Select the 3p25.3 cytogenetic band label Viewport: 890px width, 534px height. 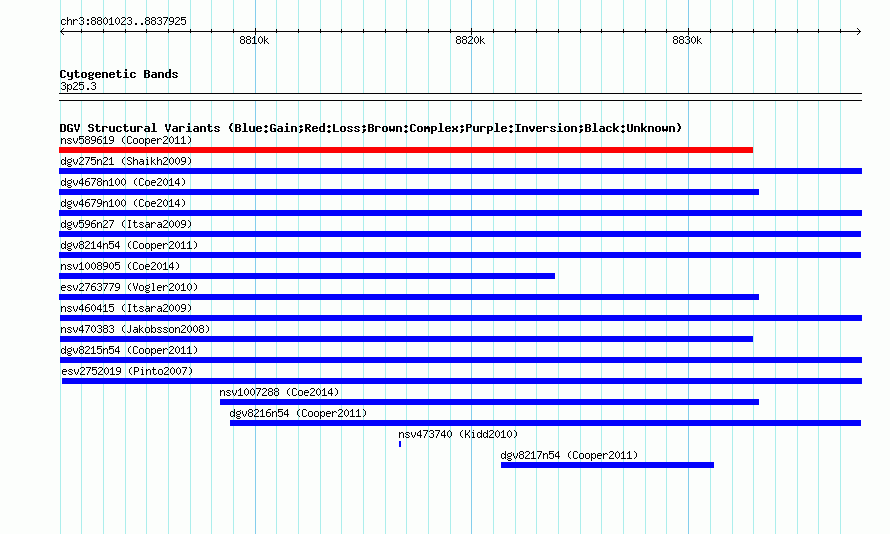(78, 86)
